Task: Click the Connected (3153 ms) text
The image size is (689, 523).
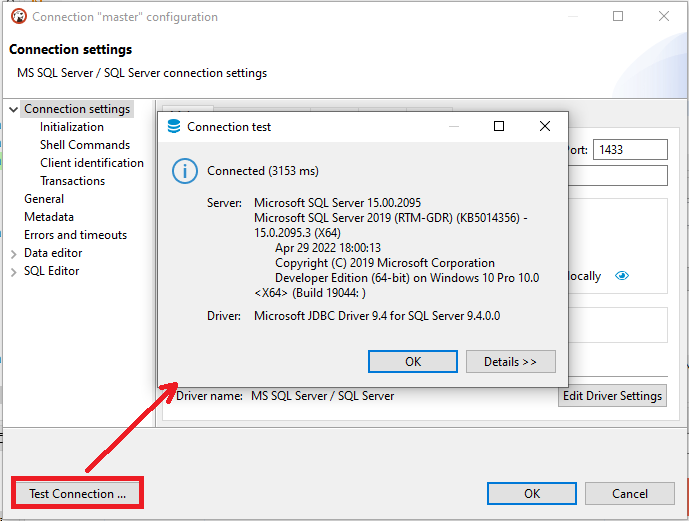Action: [x=263, y=171]
